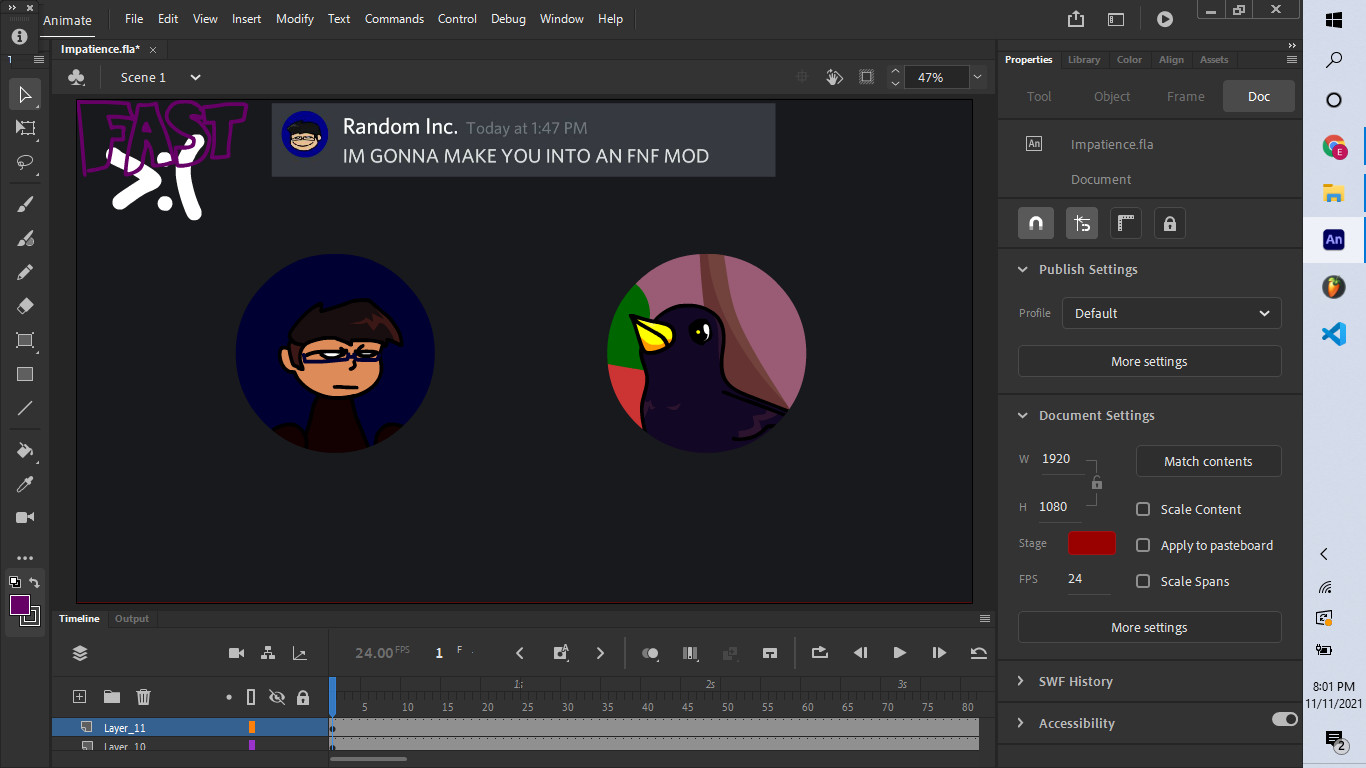Click the red Stage color swatch

(1091, 543)
